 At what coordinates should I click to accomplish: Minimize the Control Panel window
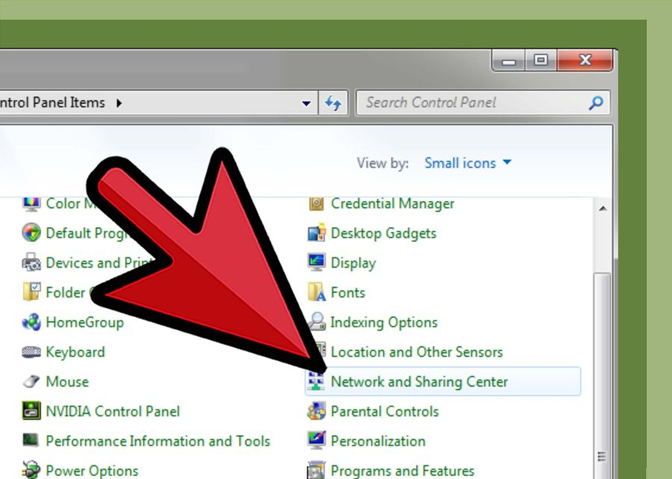pyautogui.click(x=509, y=60)
